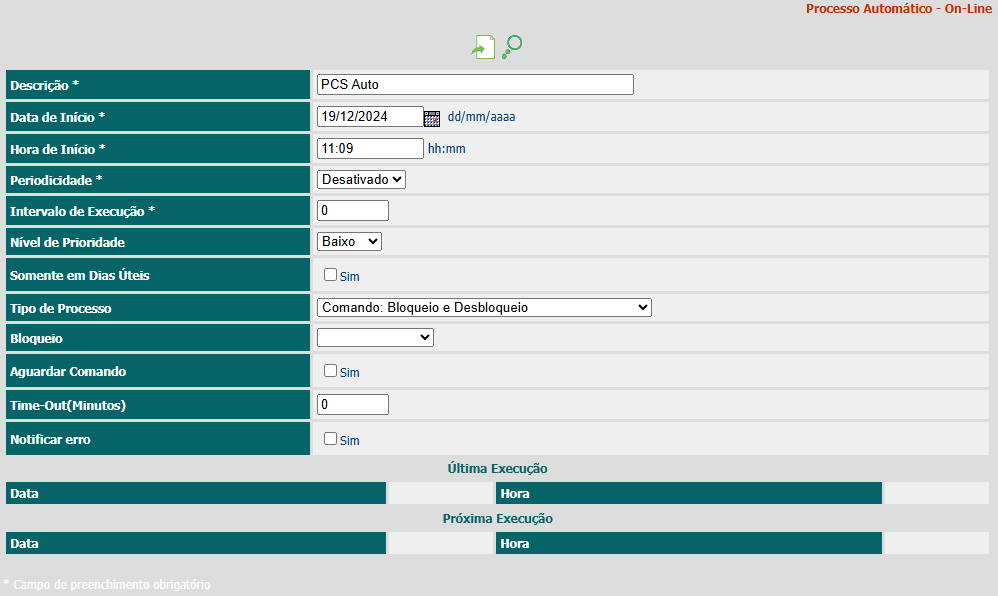The width and height of the screenshot is (998, 596).
Task: Check the Notificar erro Sim checkbox
Action: (x=330, y=439)
